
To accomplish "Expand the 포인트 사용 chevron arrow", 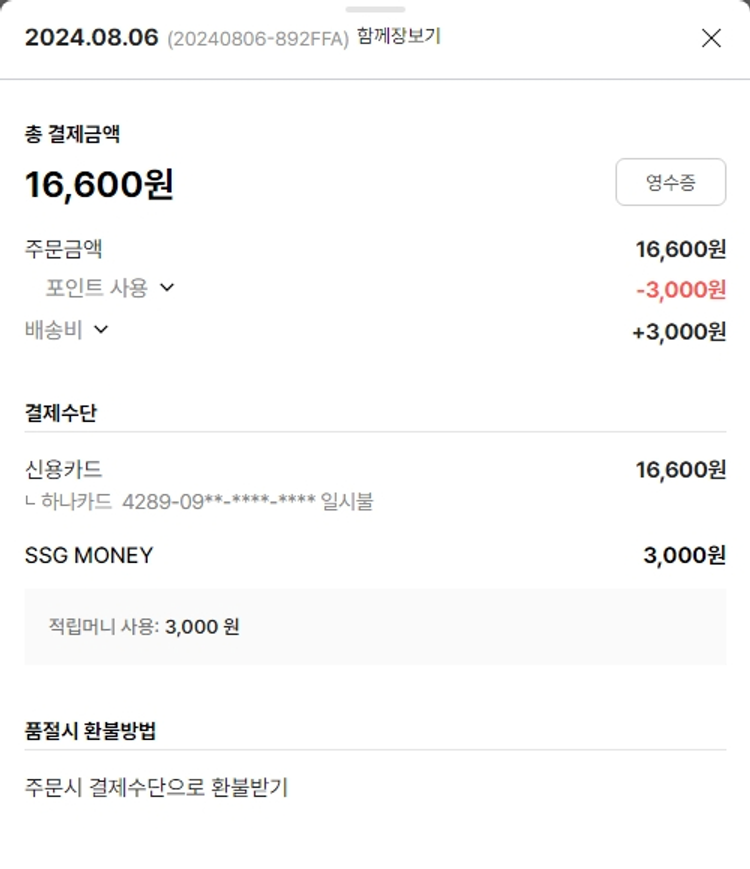I will 167,288.
